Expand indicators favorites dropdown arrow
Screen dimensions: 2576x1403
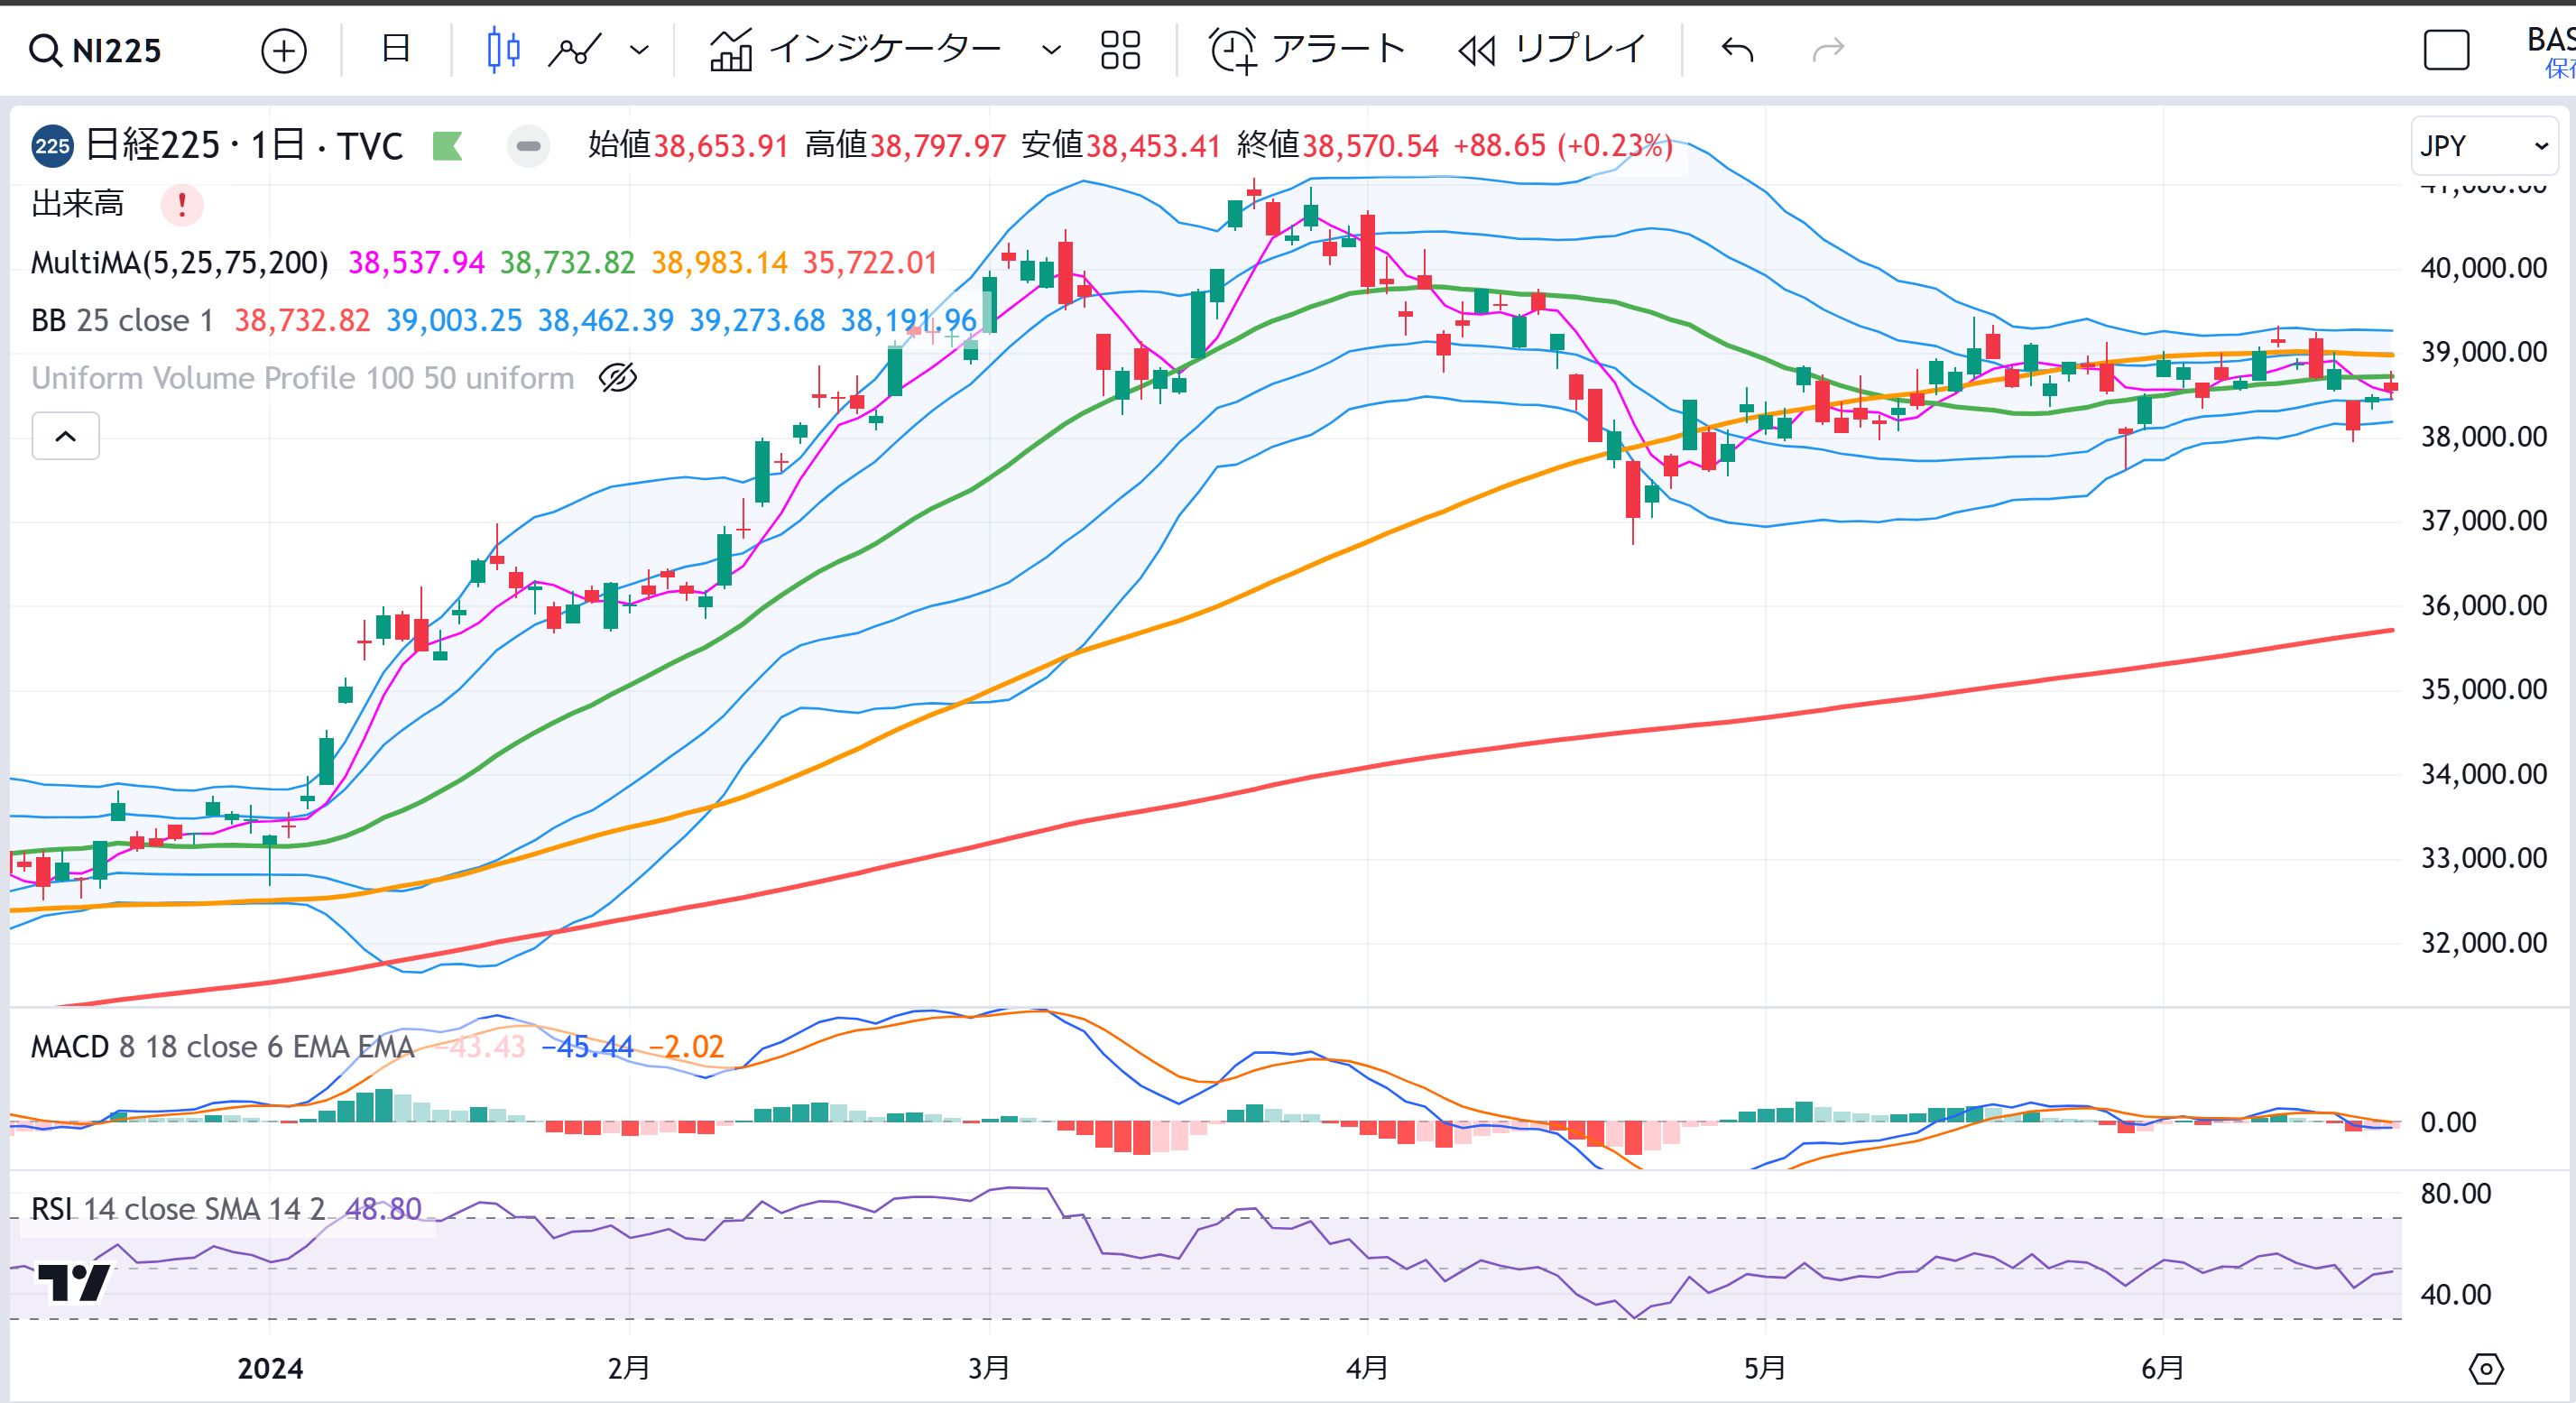[1050, 50]
